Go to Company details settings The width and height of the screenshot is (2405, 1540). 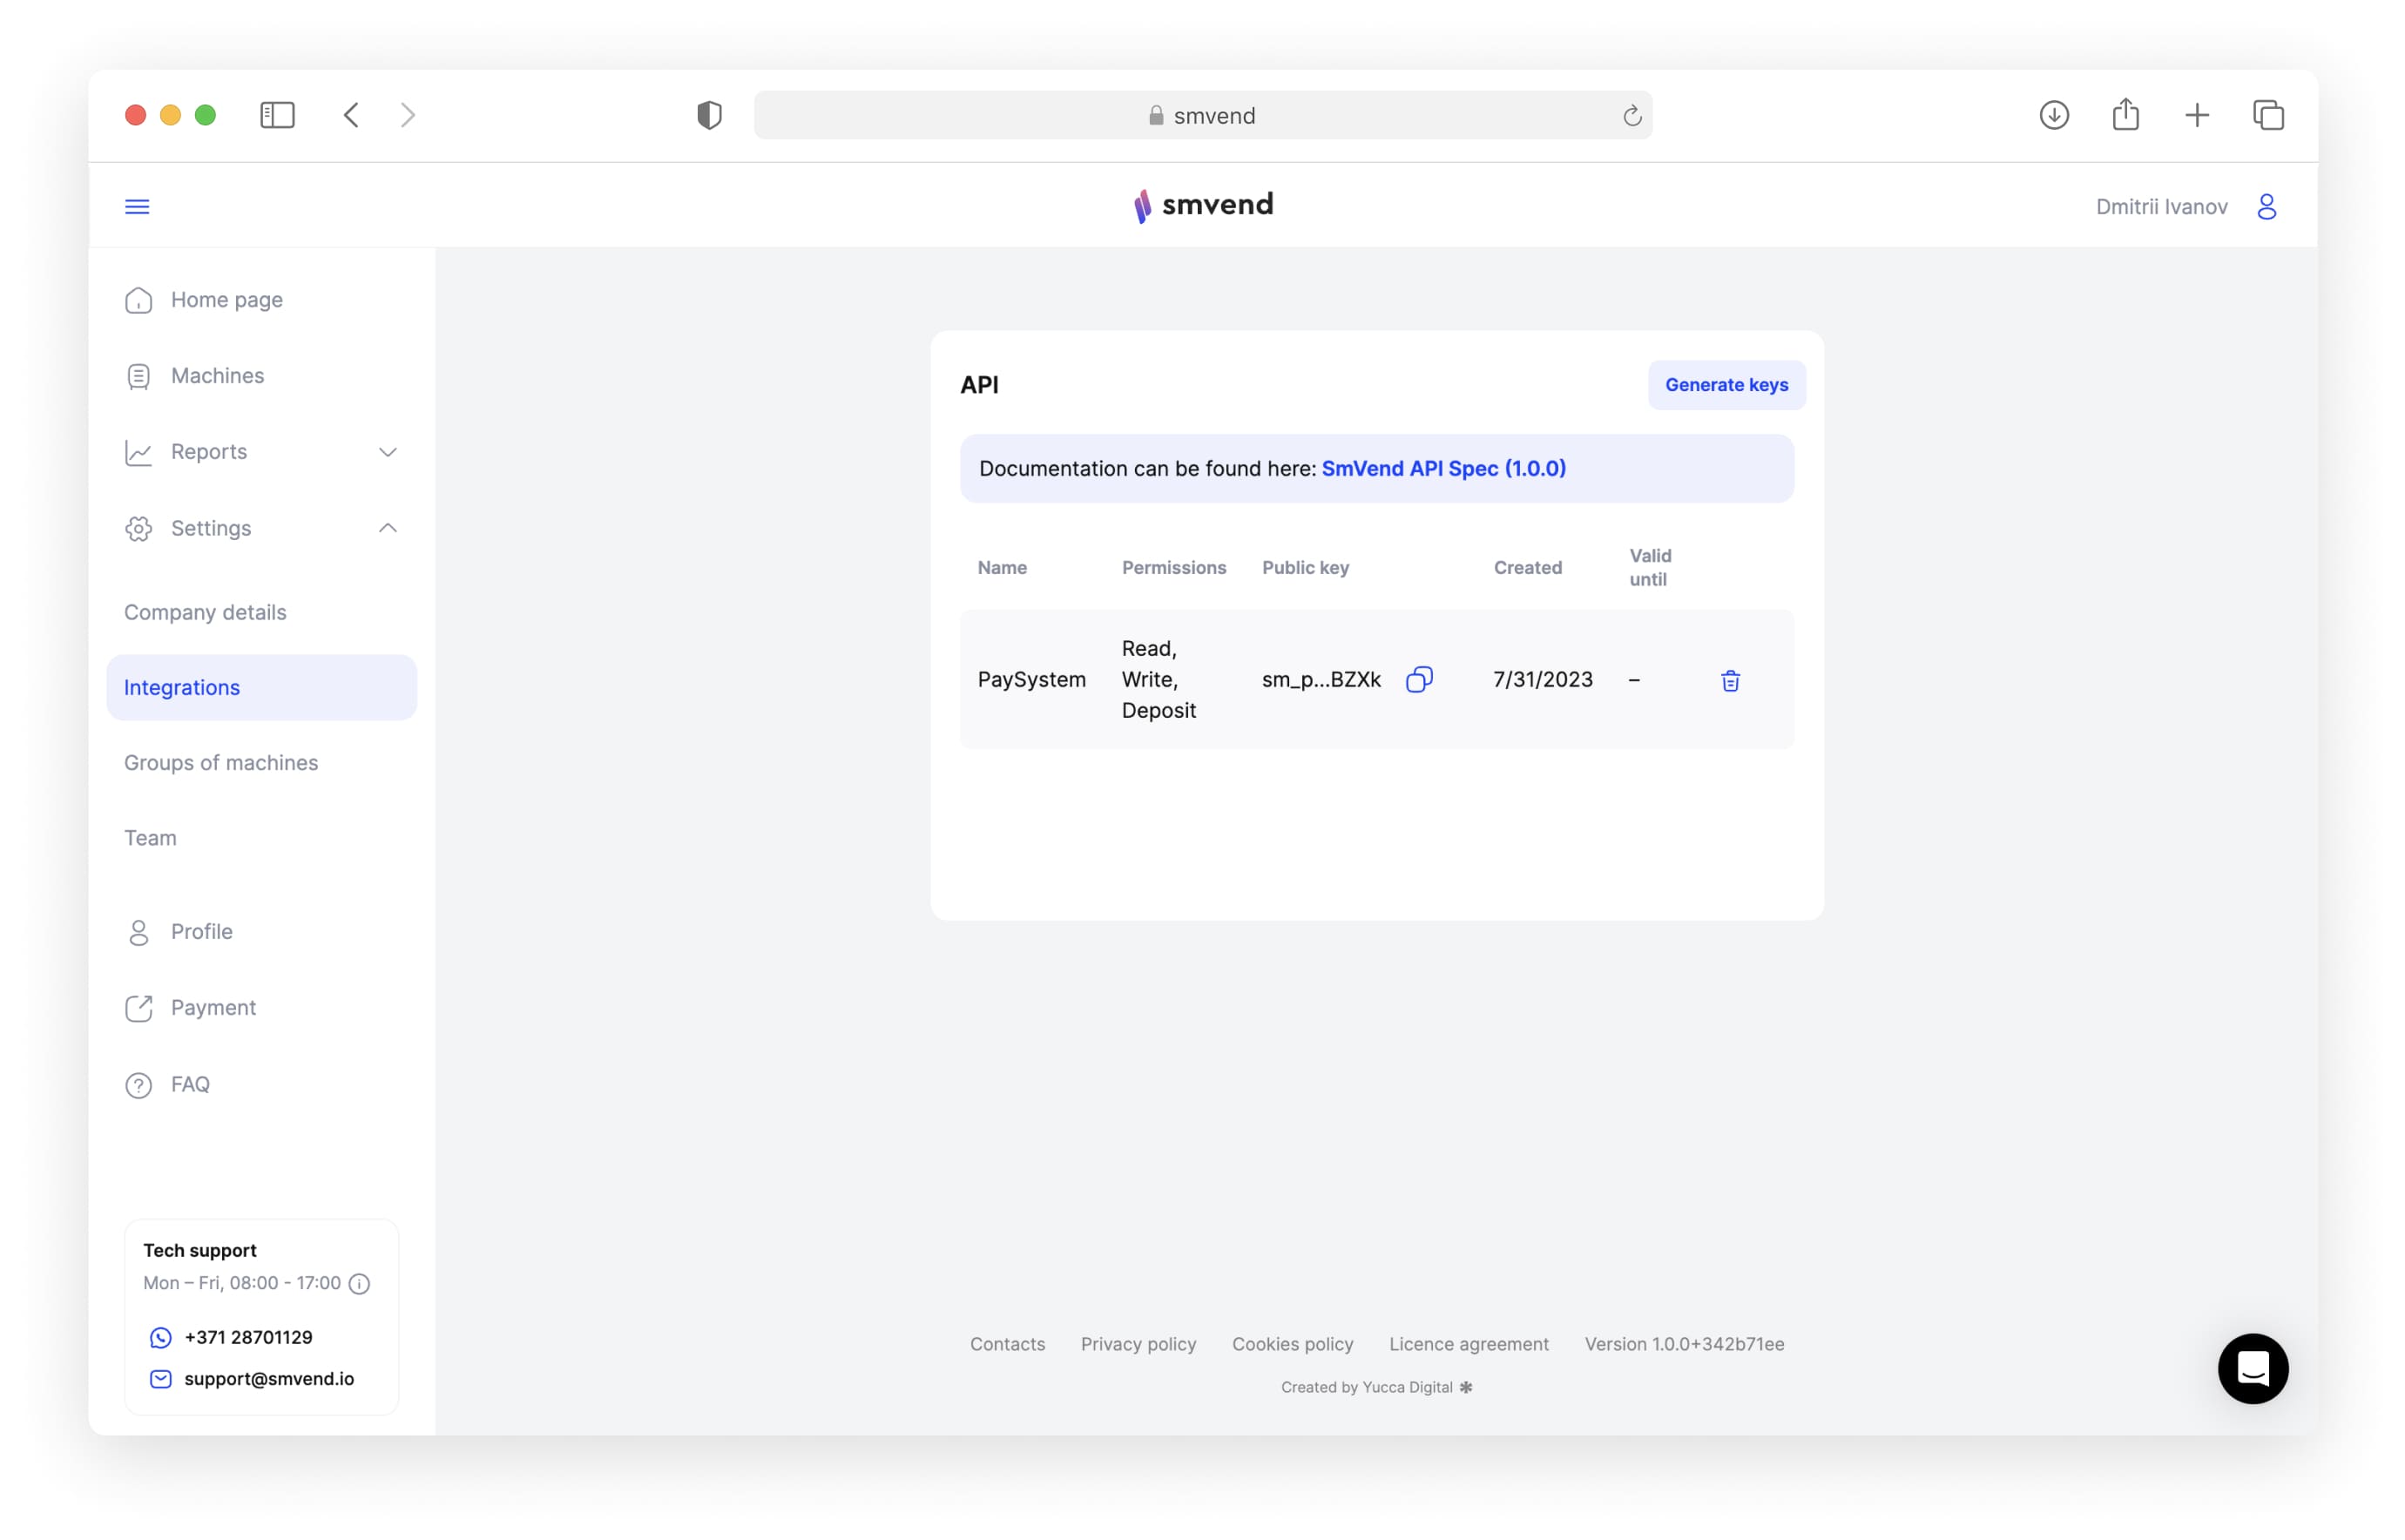coord(205,612)
